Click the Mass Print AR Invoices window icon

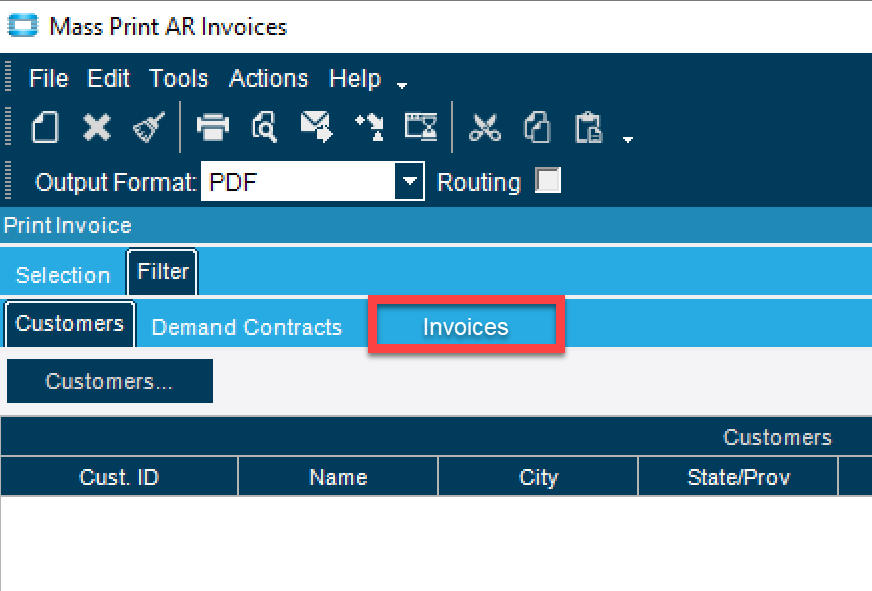click(x=22, y=26)
